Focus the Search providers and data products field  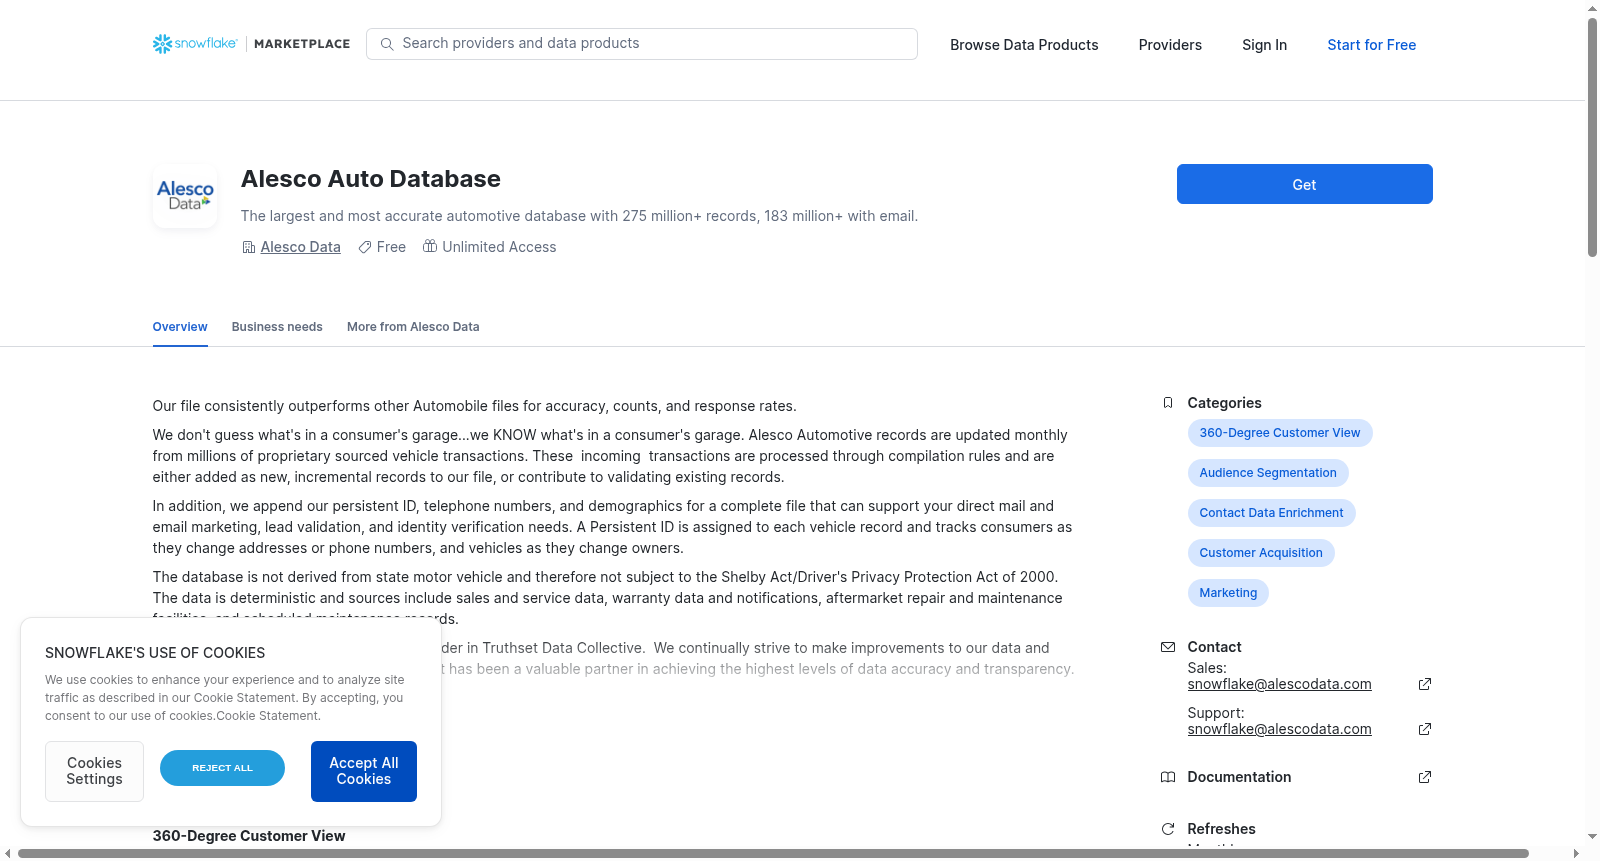click(x=642, y=44)
